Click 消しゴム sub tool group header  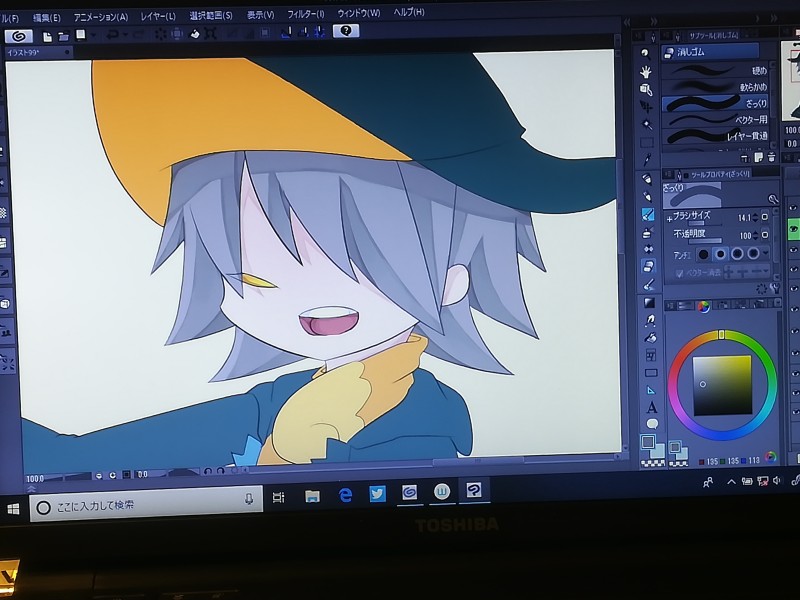(710, 52)
